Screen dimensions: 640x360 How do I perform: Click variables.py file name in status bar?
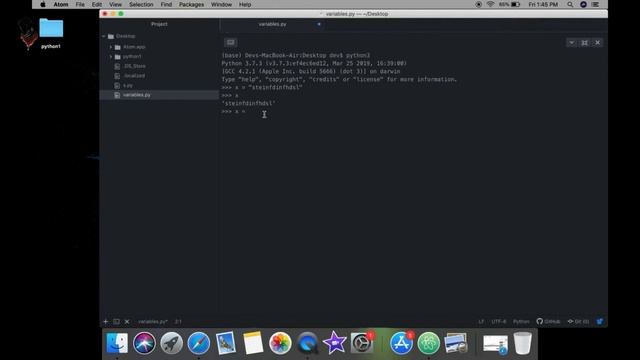click(153, 322)
